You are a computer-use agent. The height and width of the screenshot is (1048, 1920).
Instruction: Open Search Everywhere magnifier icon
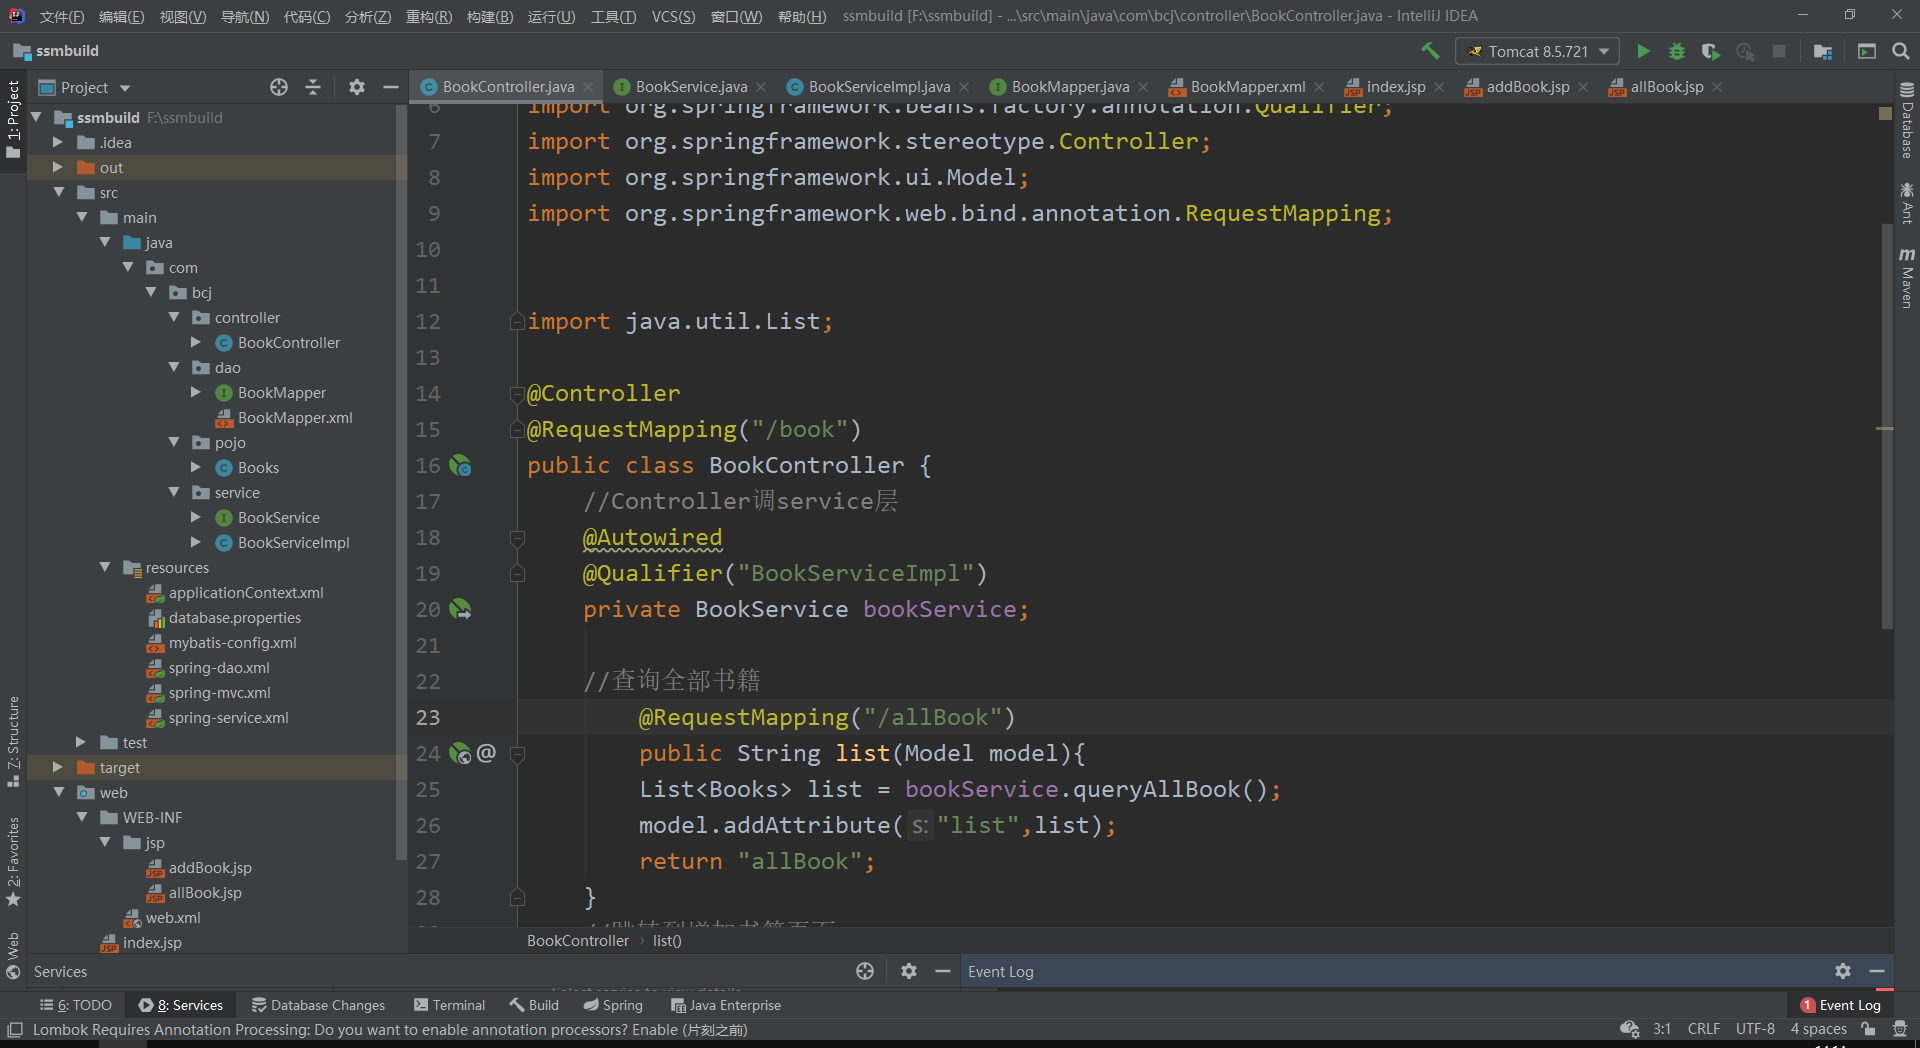pos(1901,51)
